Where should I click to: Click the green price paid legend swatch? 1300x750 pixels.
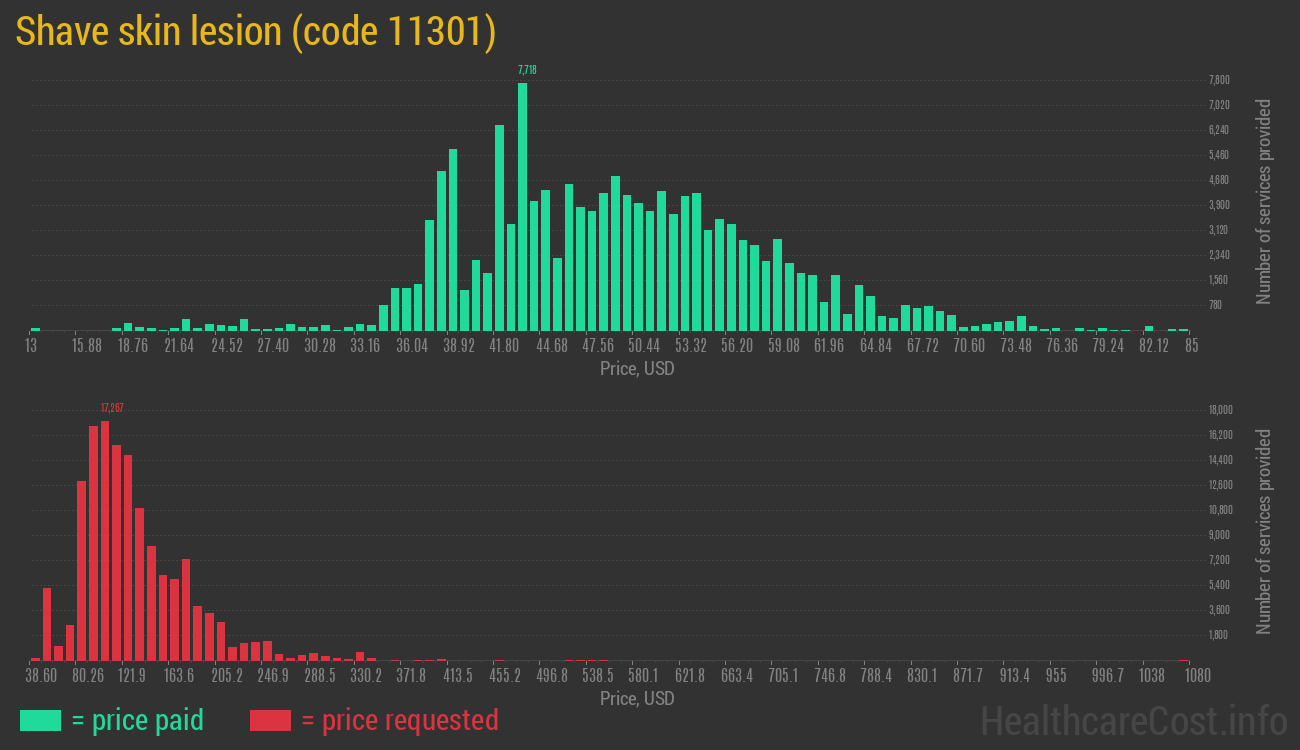(40, 720)
